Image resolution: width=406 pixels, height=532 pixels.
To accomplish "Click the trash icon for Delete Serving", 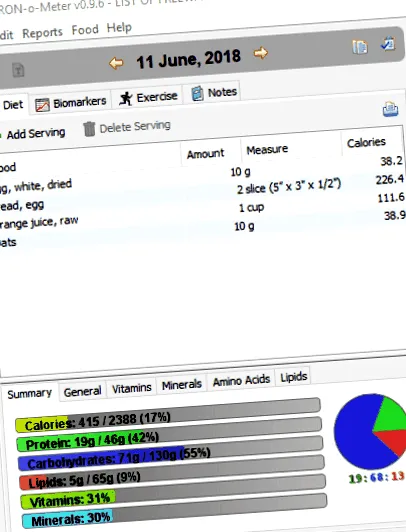I will [x=90, y=129].
